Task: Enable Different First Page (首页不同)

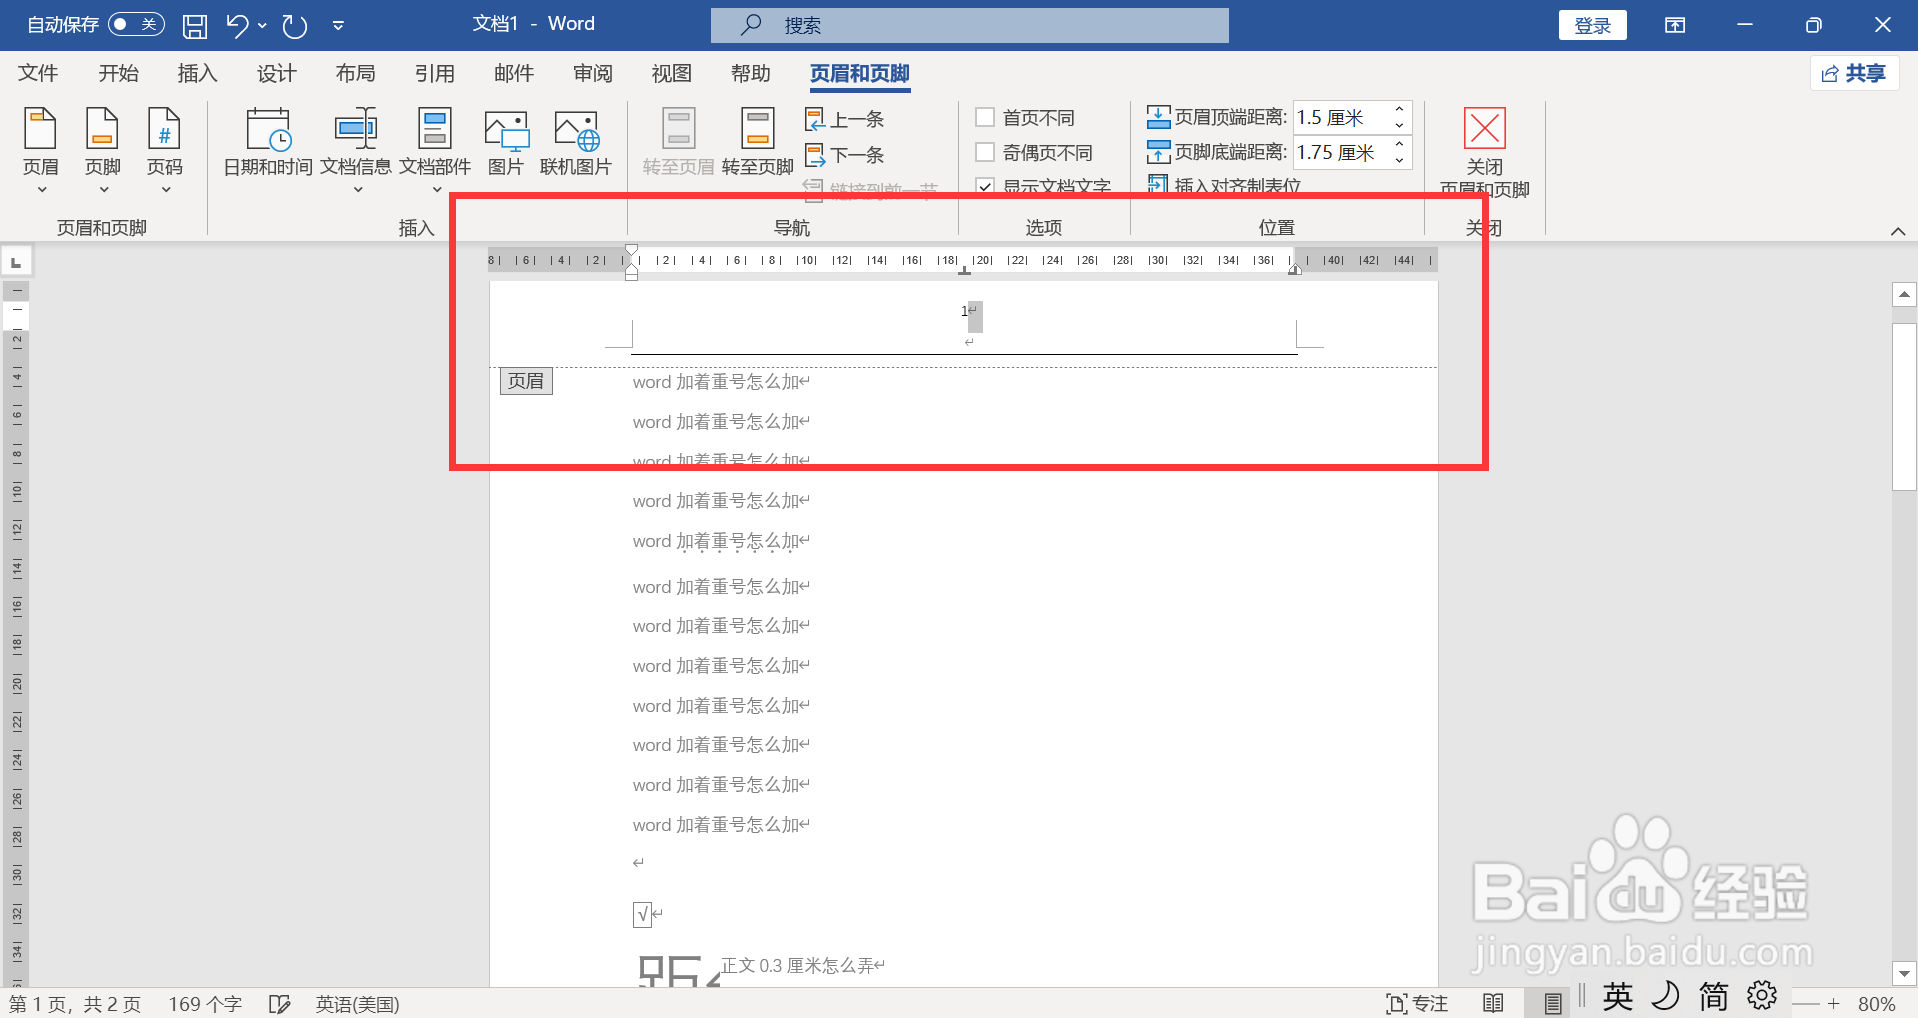Action: [x=1025, y=118]
